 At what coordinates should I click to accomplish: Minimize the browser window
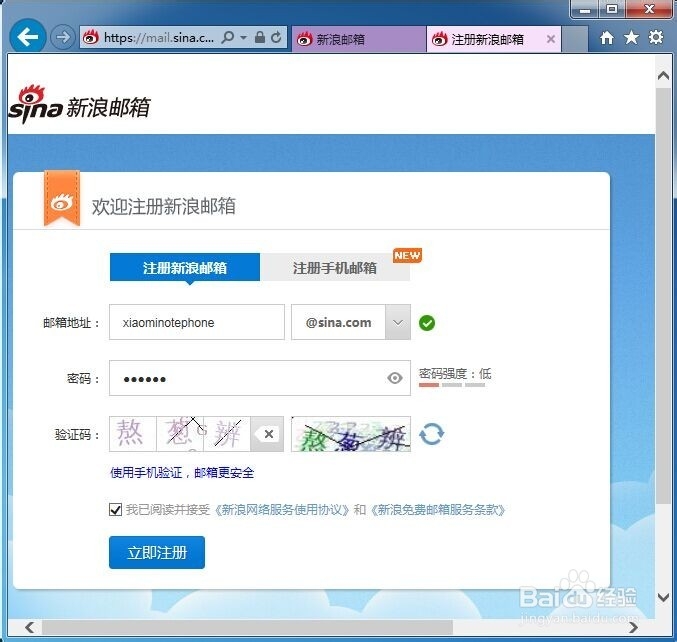coord(585,9)
